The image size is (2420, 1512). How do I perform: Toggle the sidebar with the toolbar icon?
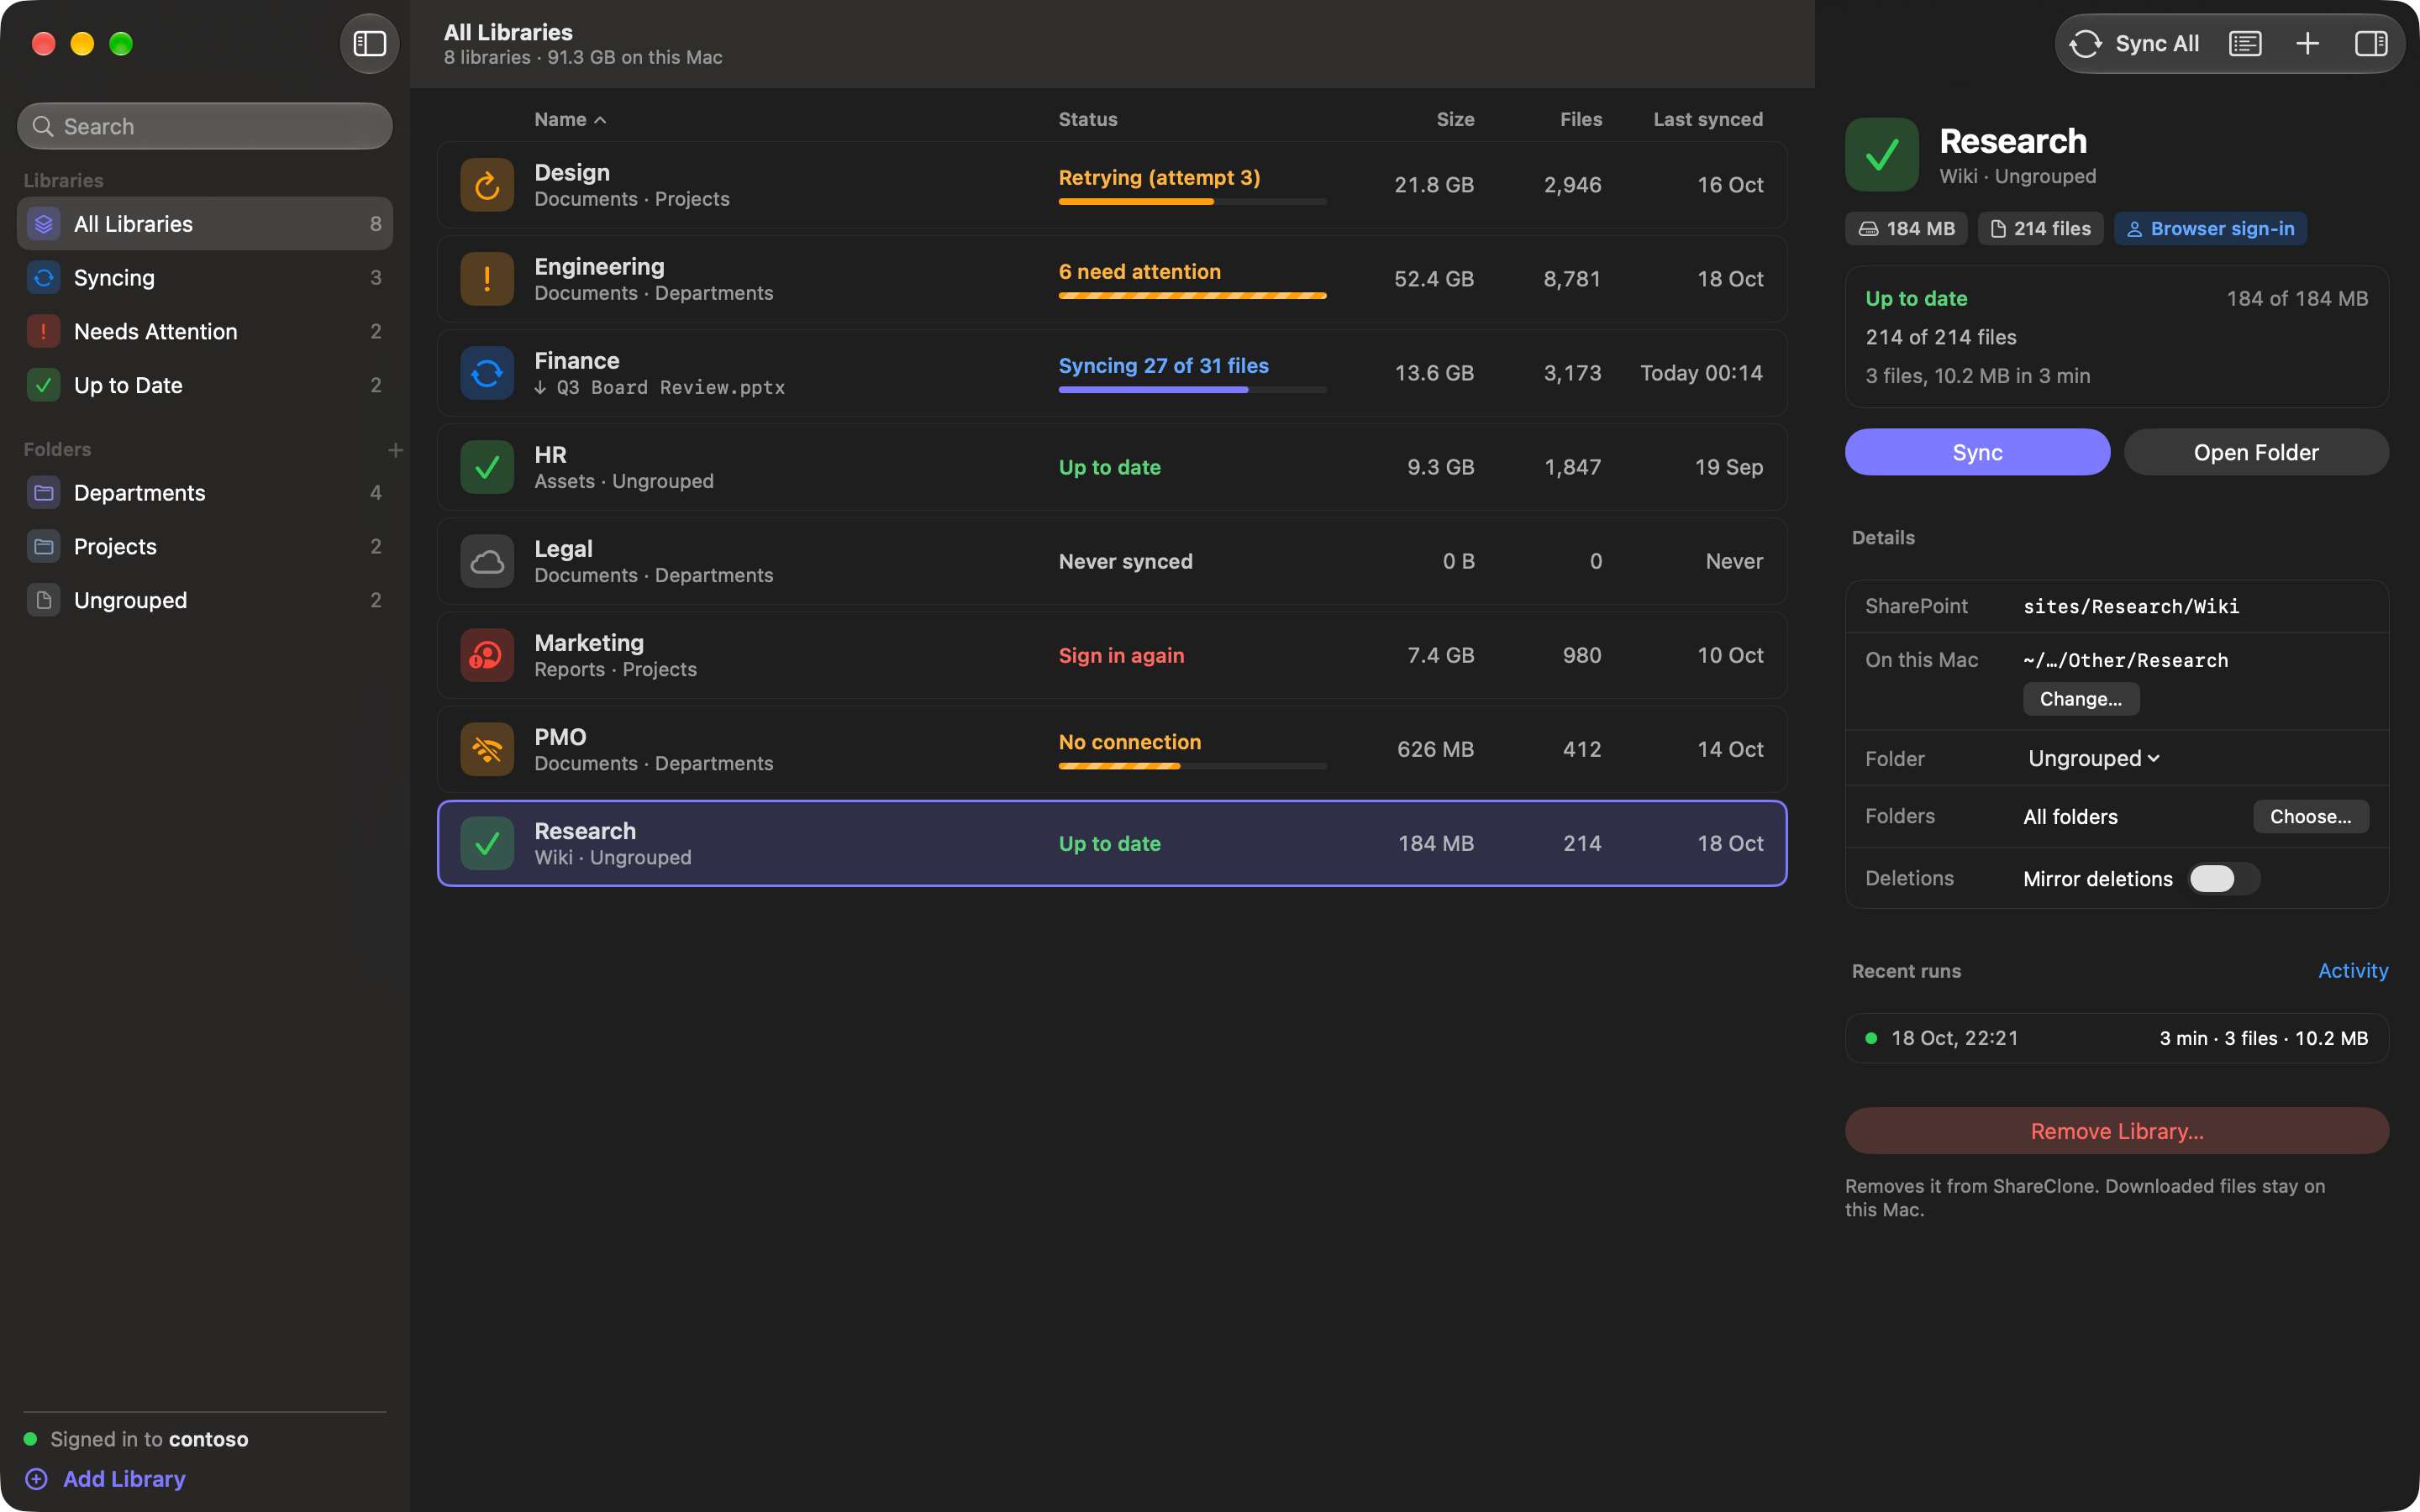click(369, 44)
